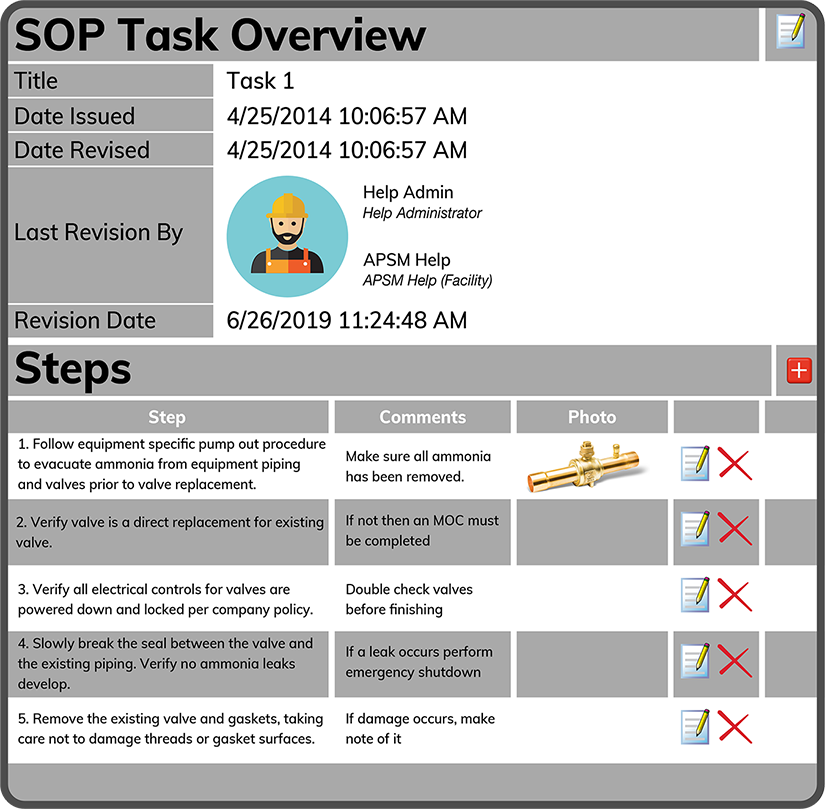Click the Title field label
Image resolution: width=825 pixels, height=809 pixels.
pyautogui.click(x=36, y=81)
